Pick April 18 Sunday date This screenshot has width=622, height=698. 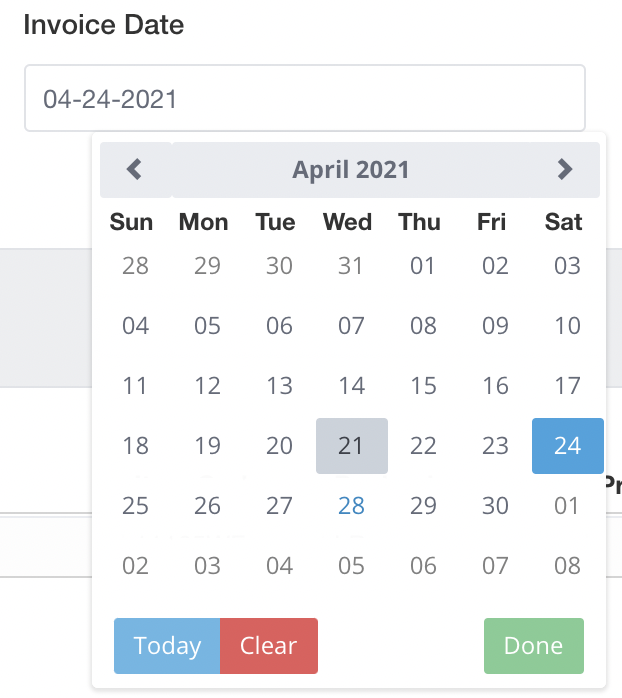pos(135,446)
